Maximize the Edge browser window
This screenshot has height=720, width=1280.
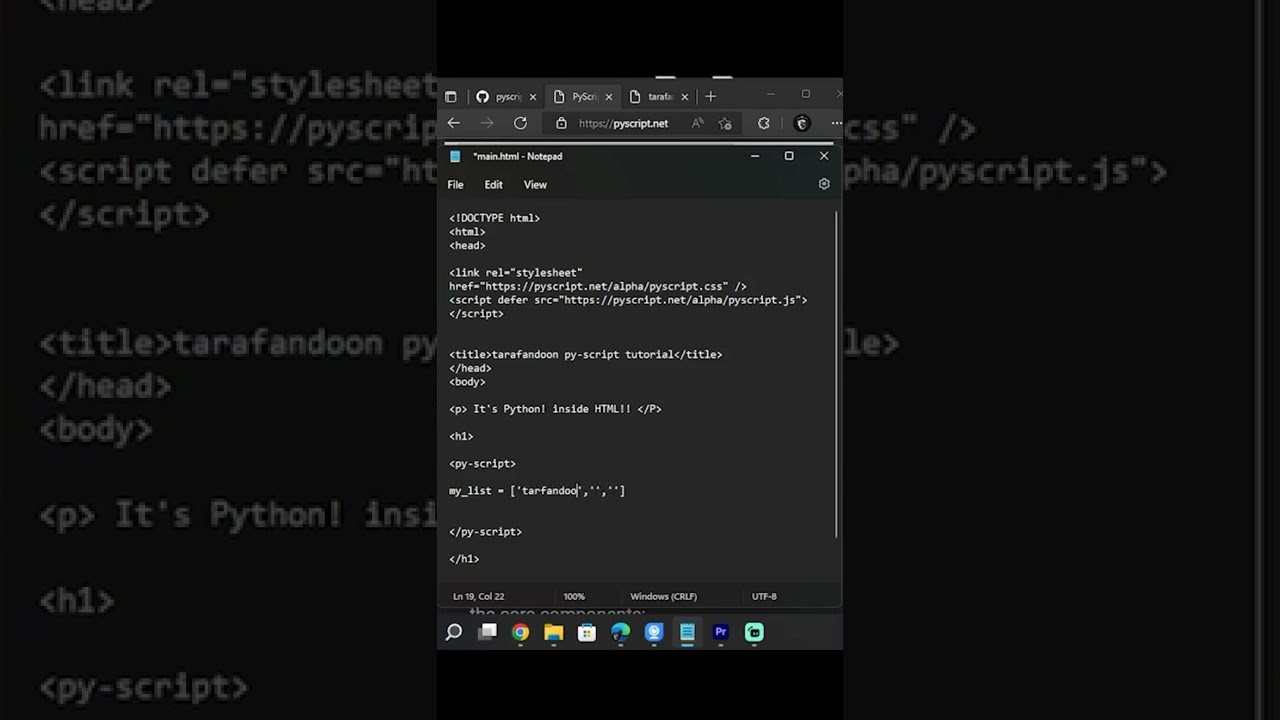pyautogui.click(x=806, y=94)
